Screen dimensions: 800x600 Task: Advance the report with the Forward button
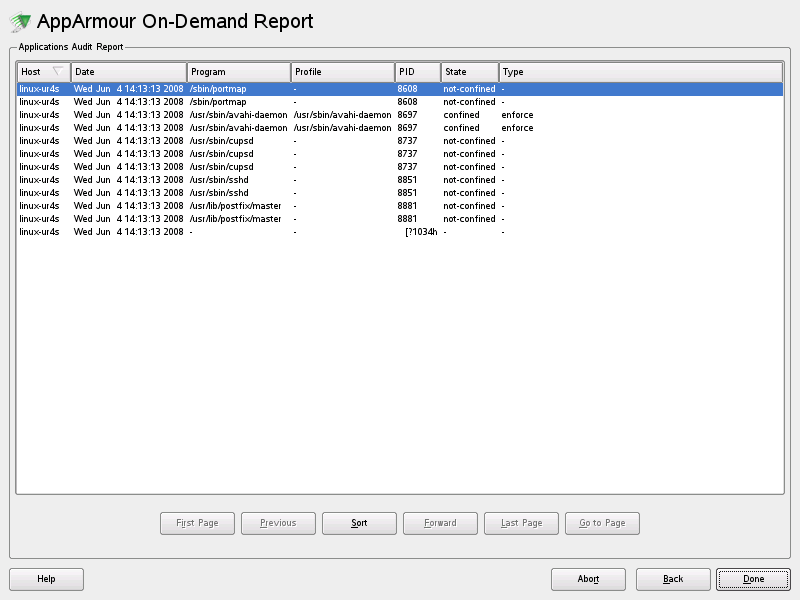440,523
